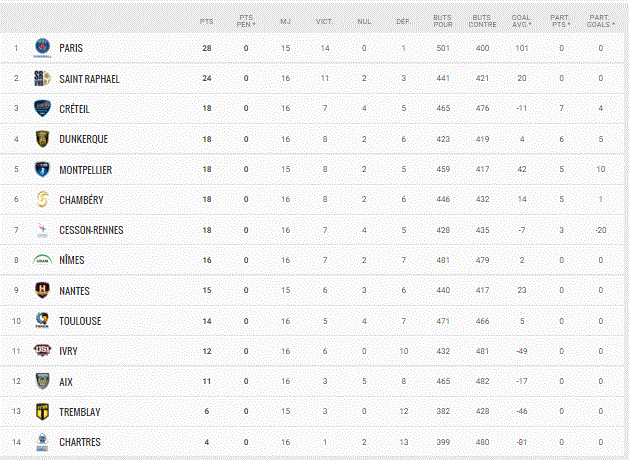629x460 pixels.
Task: Click the Paris club logo
Action: (x=43, y=48)
